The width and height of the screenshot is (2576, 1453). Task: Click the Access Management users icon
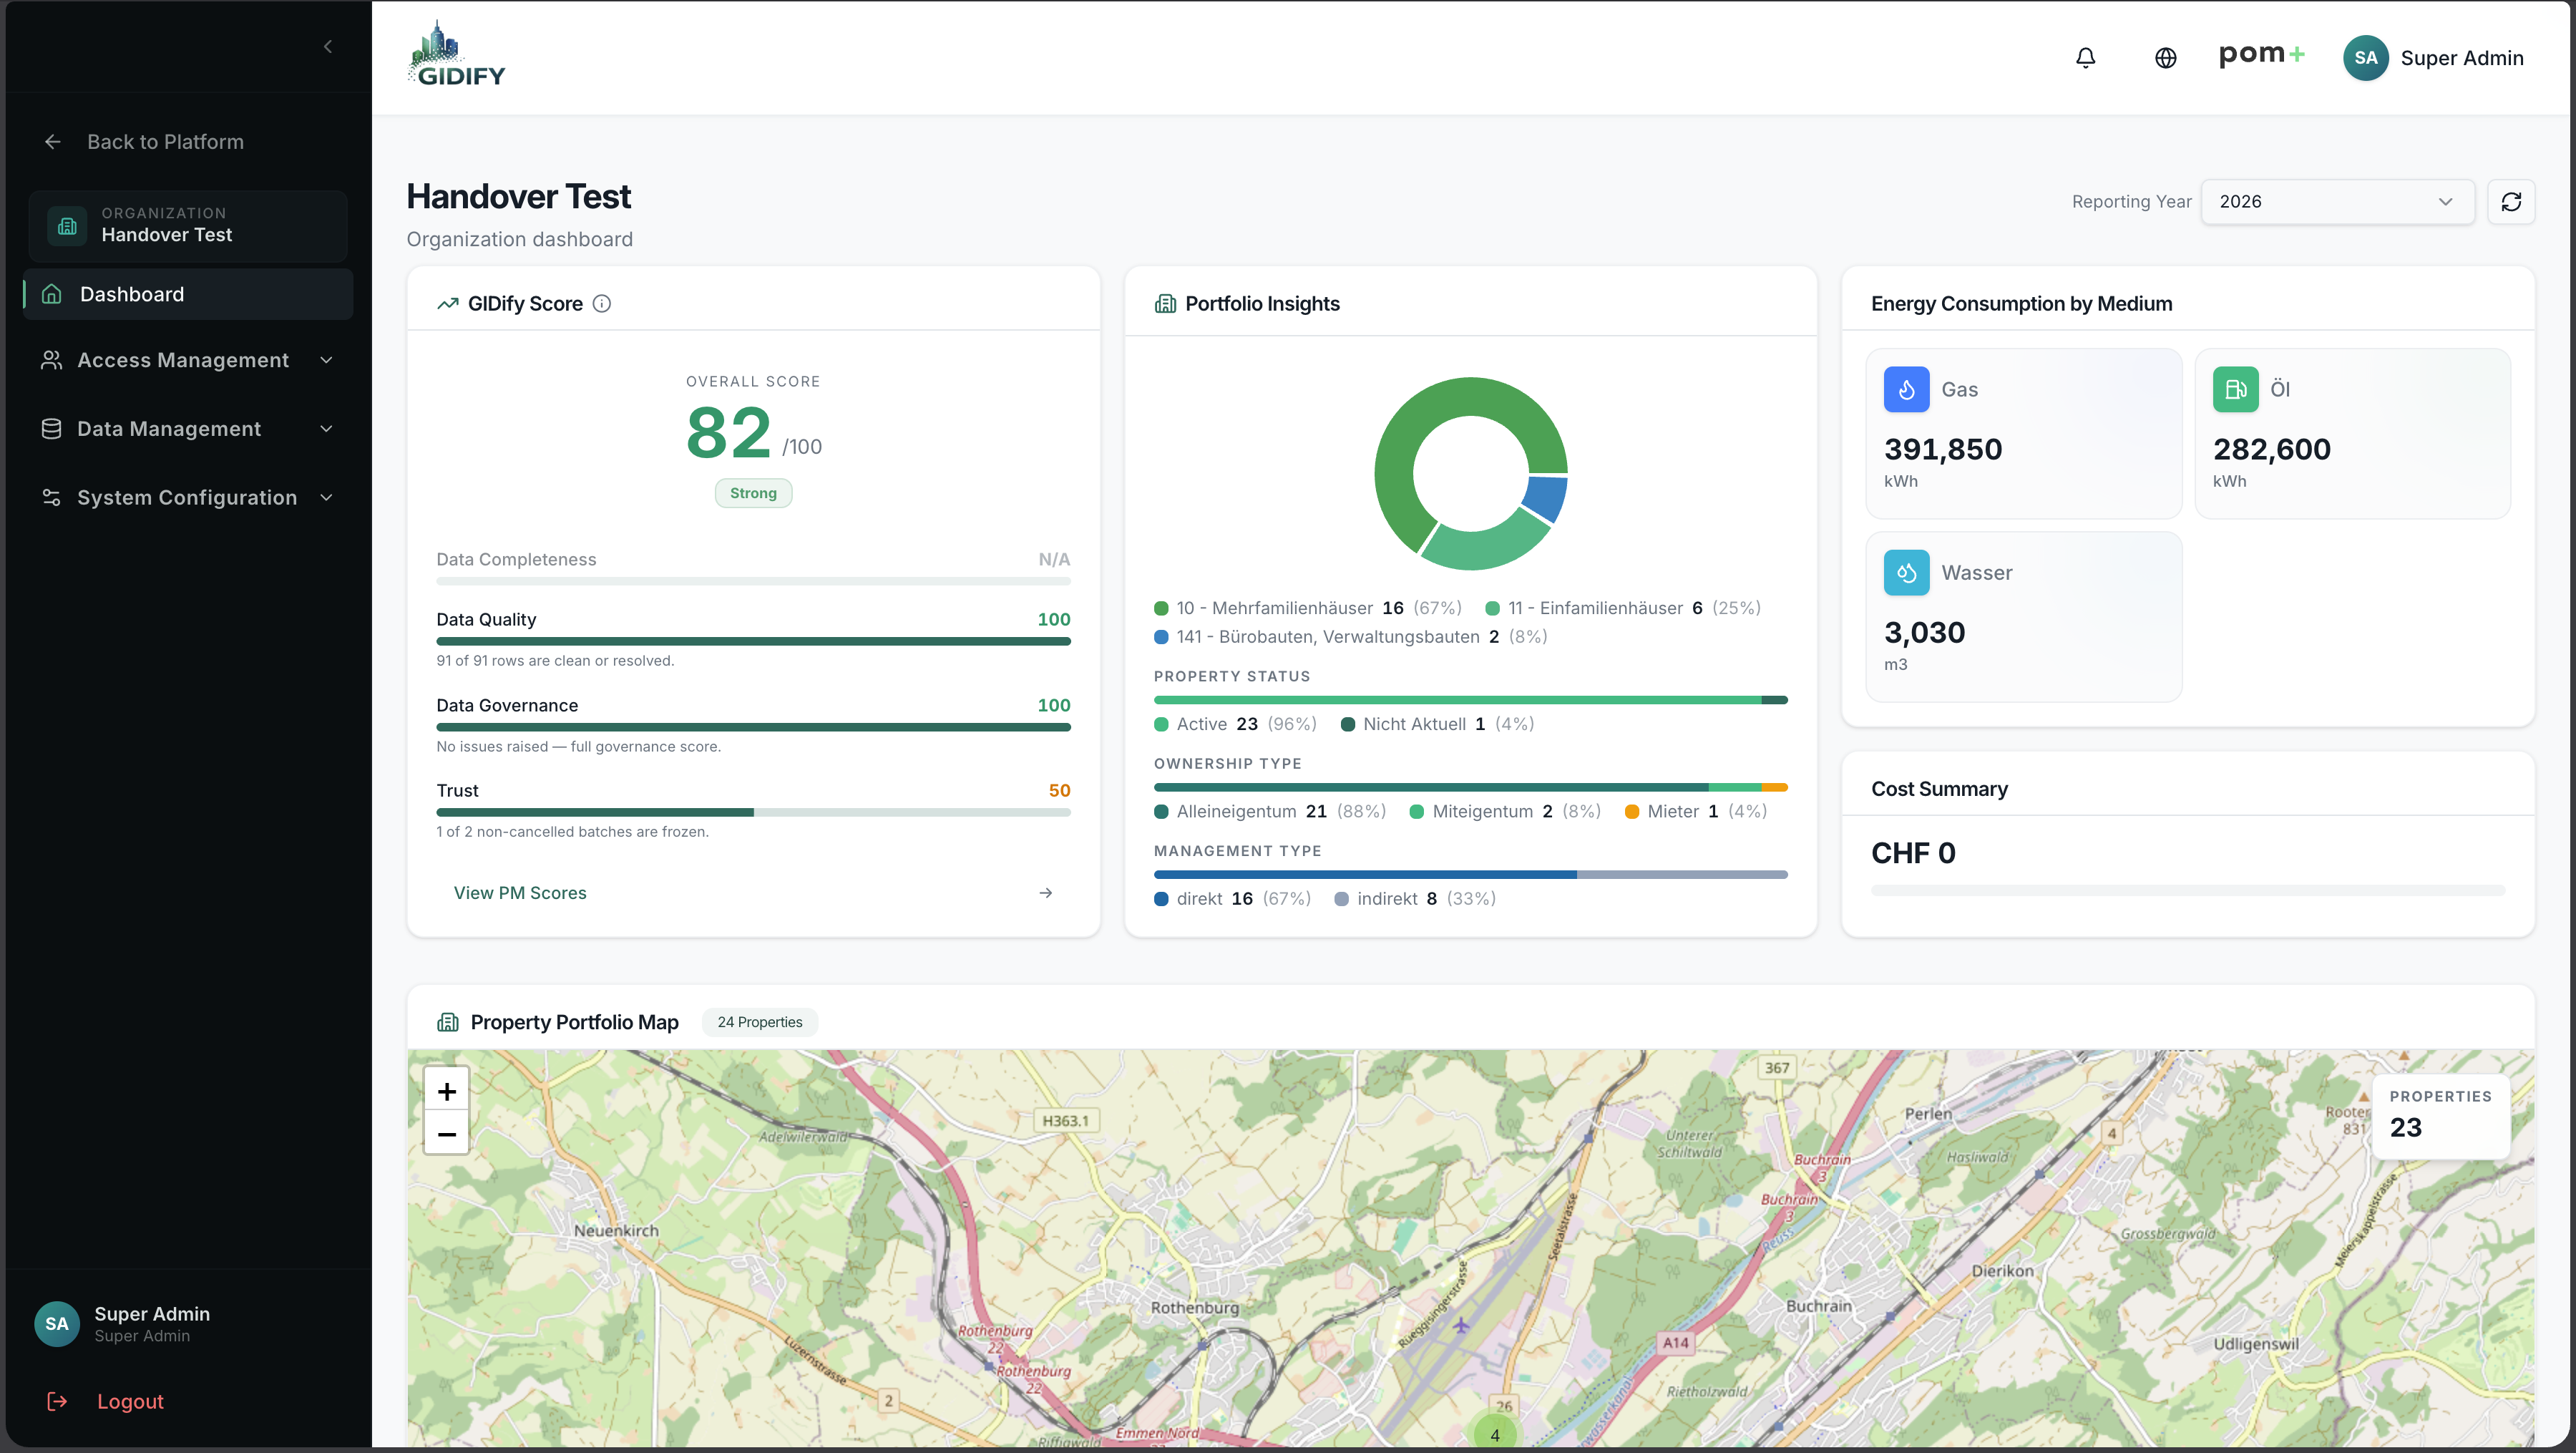[51, 360]
